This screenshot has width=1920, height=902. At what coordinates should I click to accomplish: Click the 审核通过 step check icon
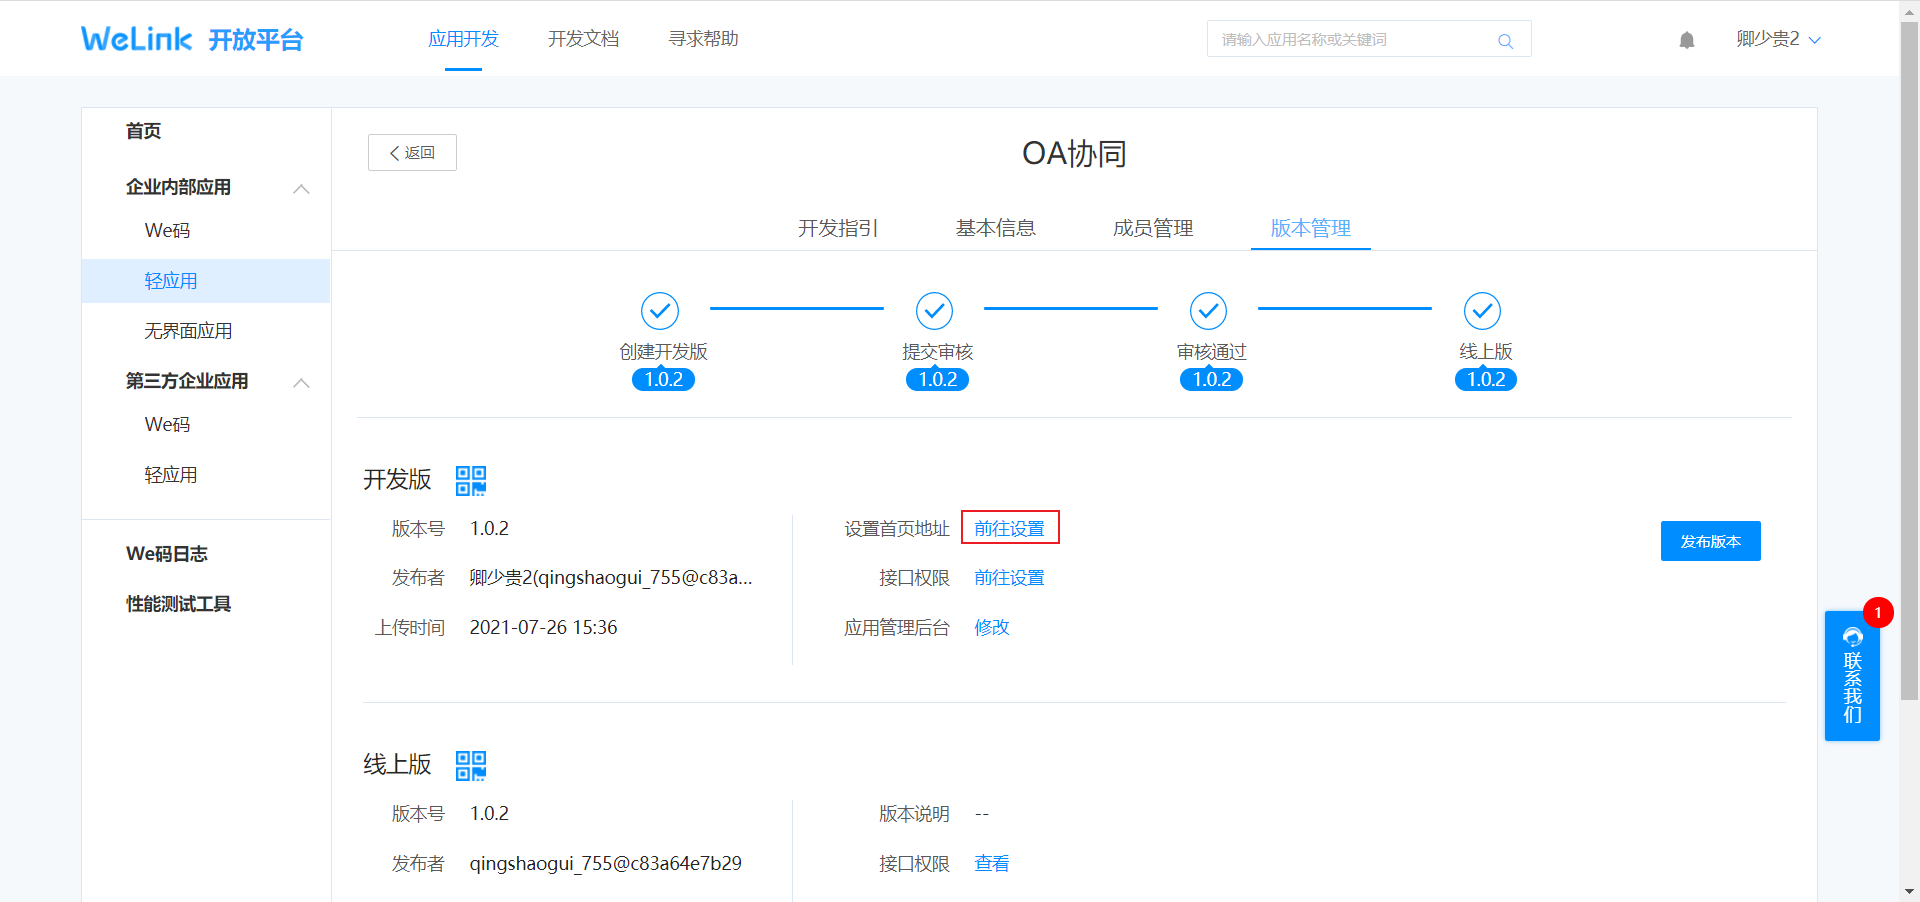pyautogui.click(x=1208, y=311)
